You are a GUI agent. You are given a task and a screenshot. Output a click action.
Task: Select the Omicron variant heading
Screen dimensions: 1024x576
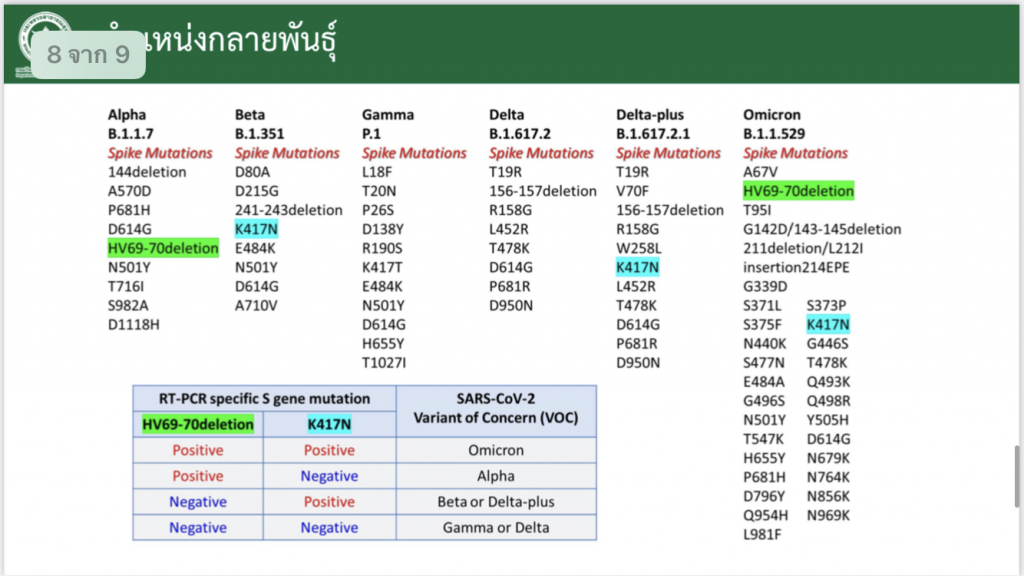pos(772,115)
